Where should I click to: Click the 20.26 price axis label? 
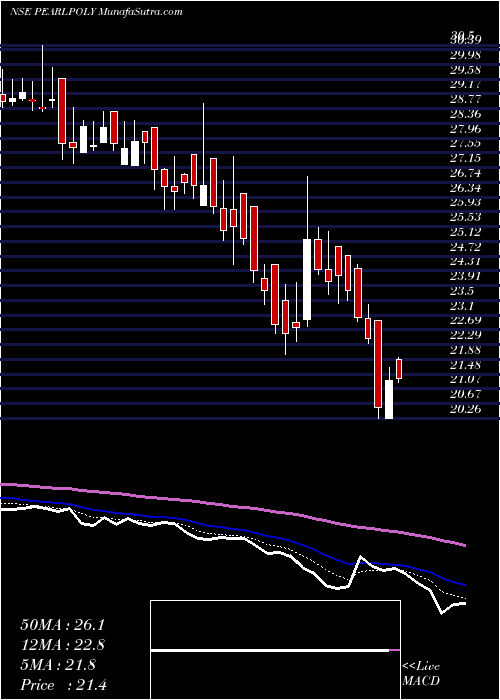coord(466,408)
